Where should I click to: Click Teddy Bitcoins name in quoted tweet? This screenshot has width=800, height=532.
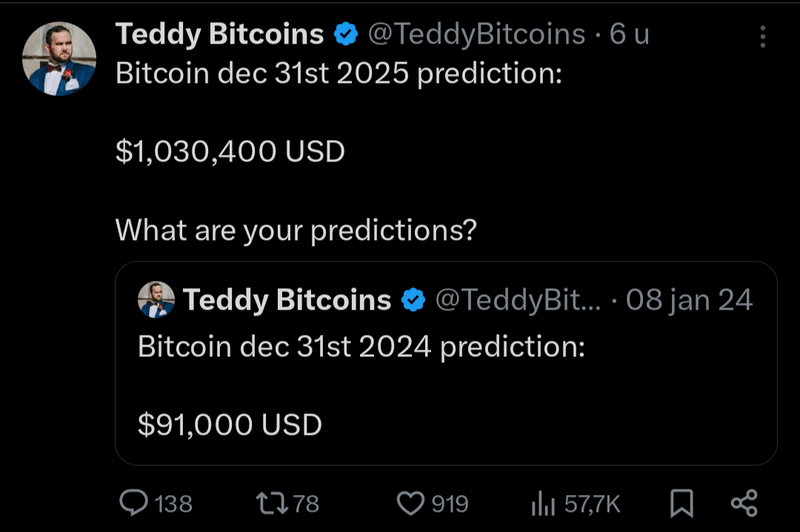[x=287, y=299]
